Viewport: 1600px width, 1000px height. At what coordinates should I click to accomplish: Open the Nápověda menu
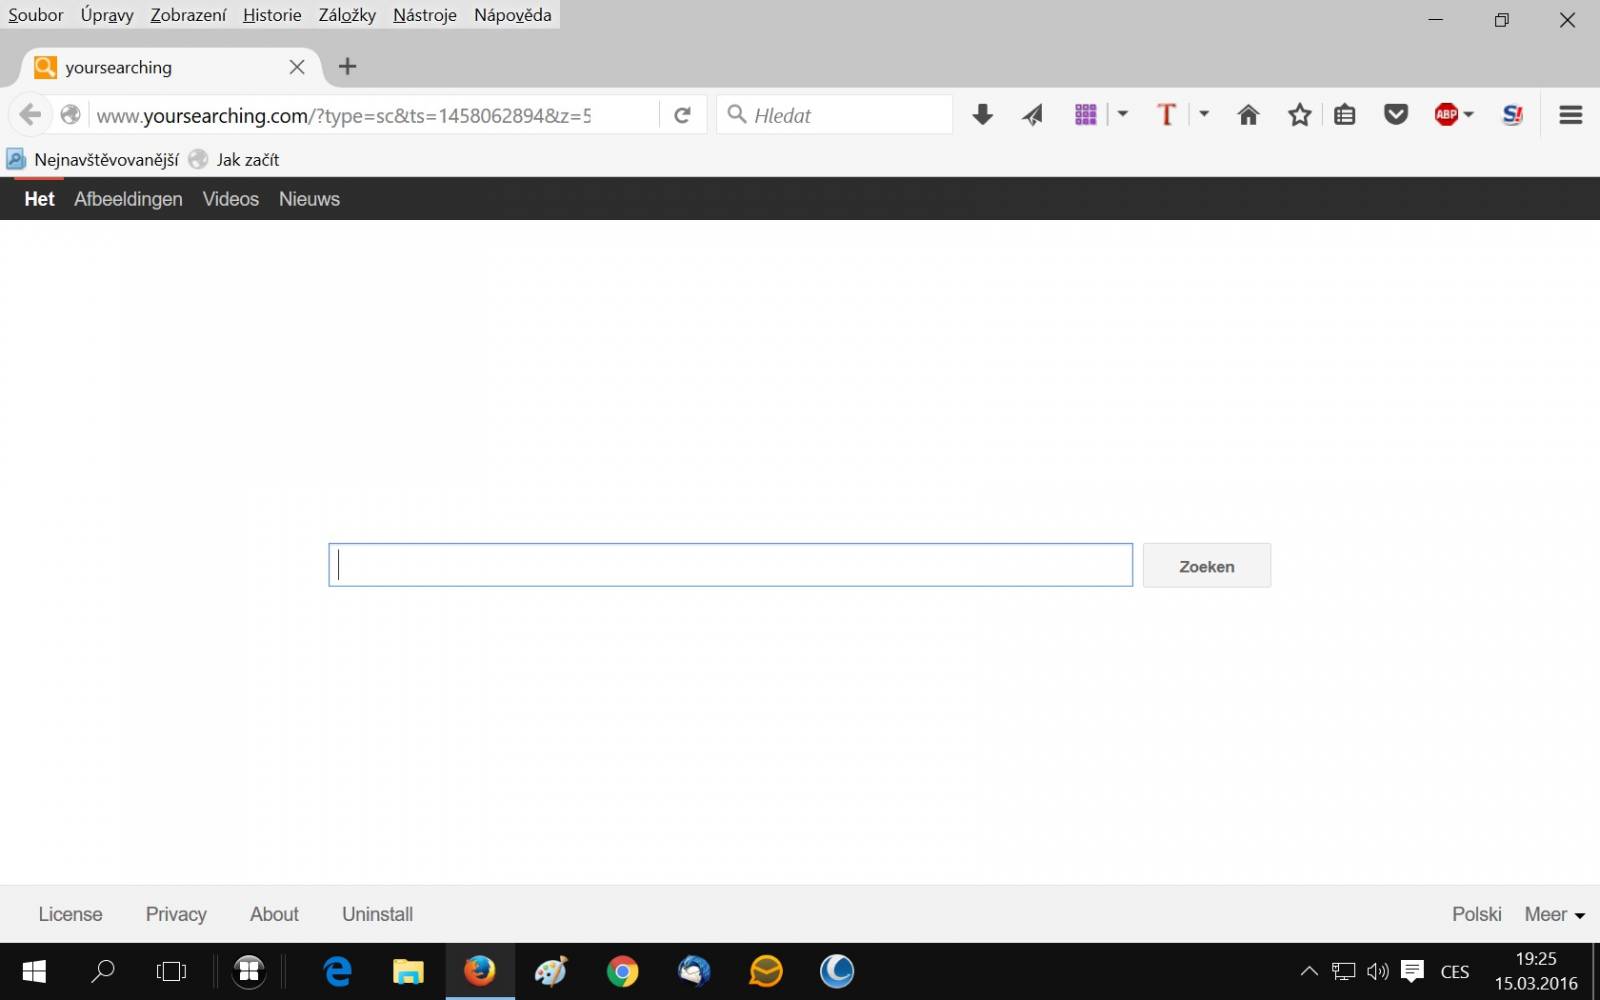513,15
